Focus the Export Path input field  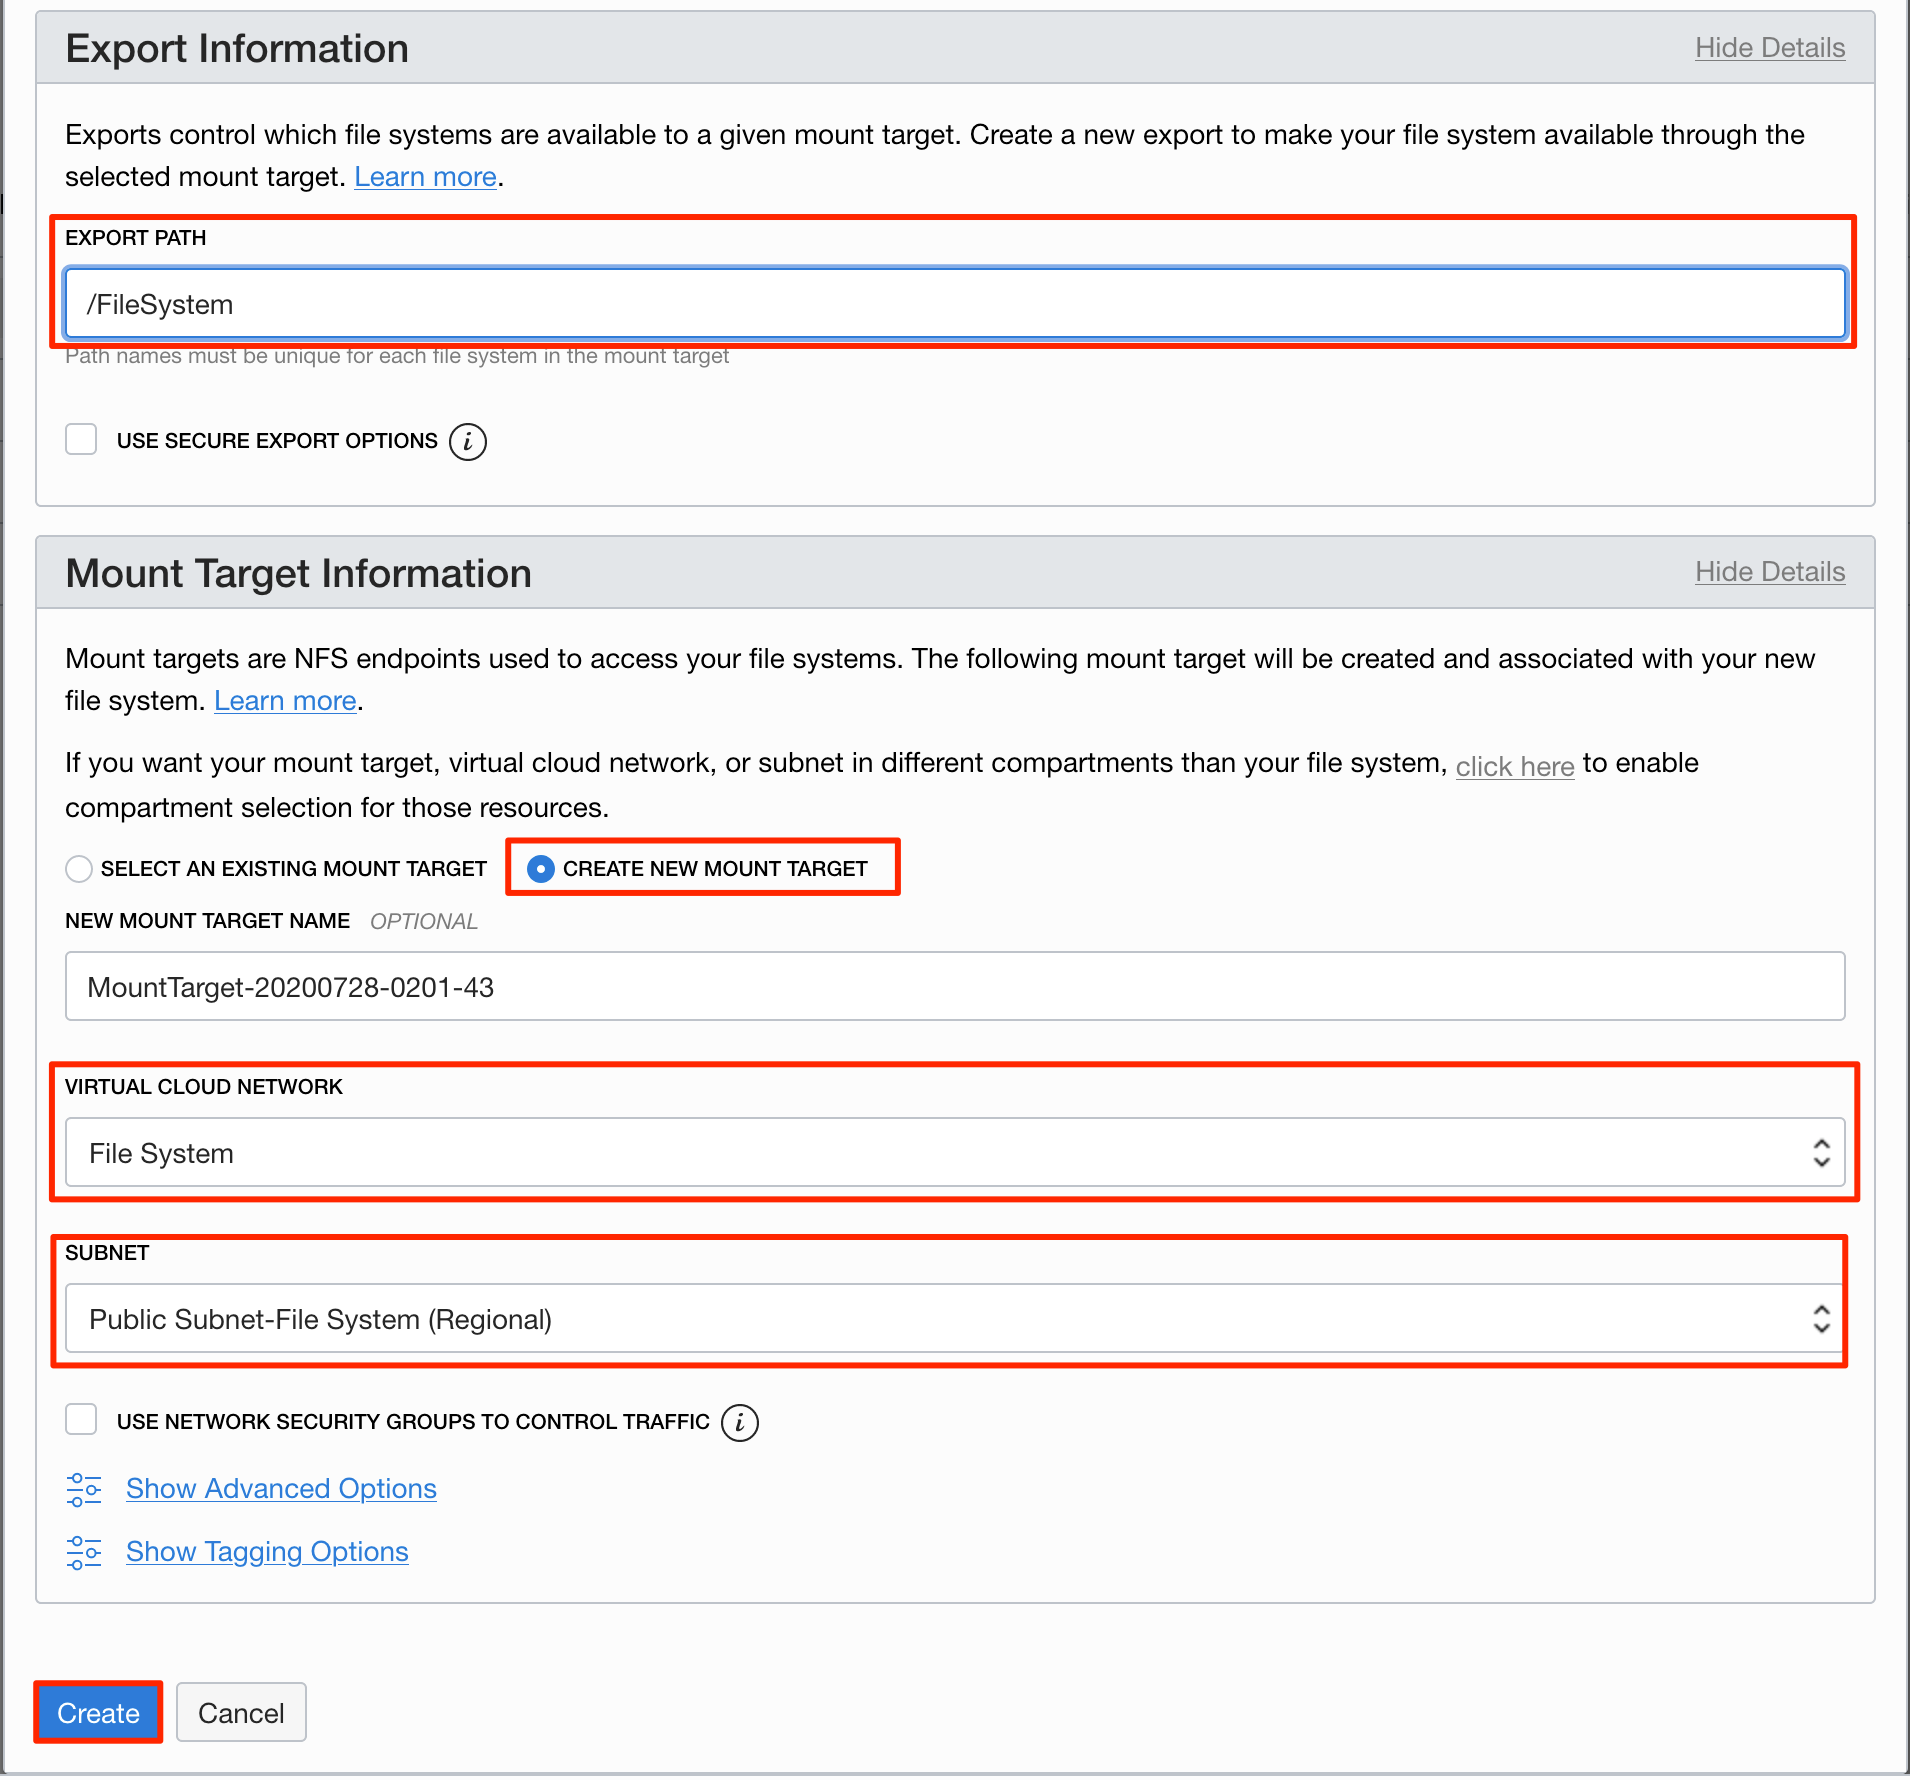click(954, 304)
